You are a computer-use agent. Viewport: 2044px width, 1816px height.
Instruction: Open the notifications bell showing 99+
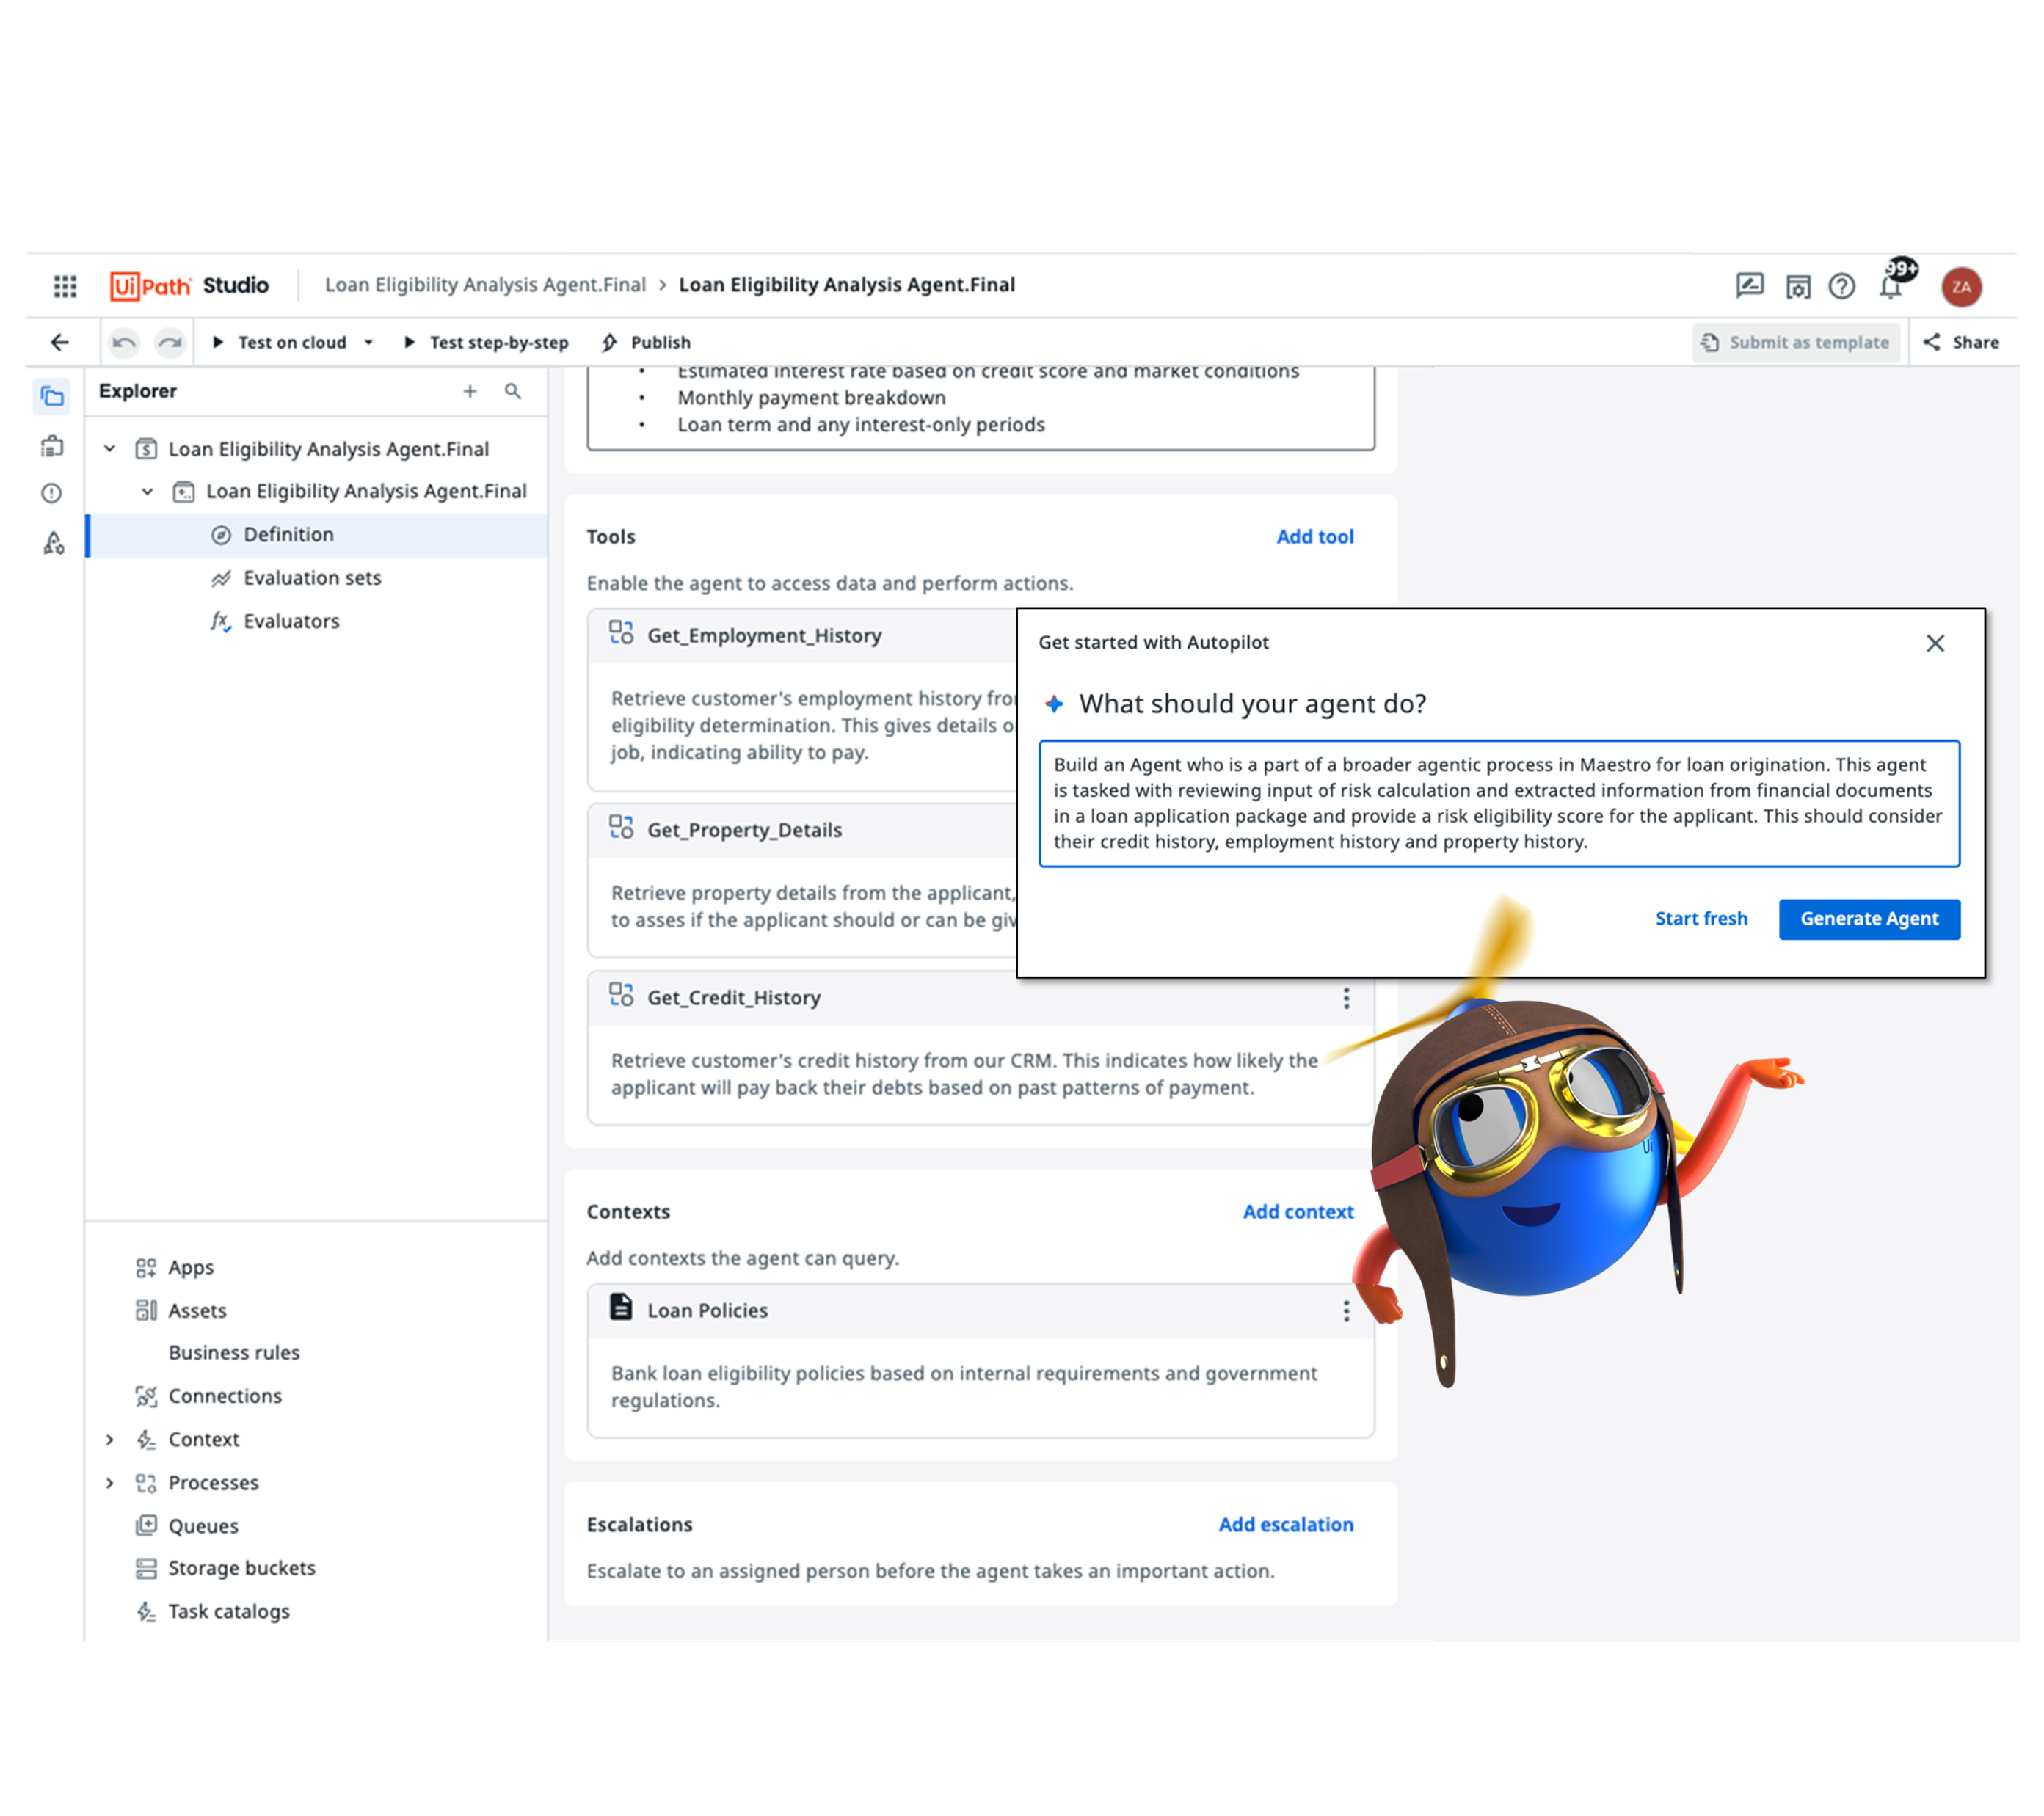tap(1891, 287)
